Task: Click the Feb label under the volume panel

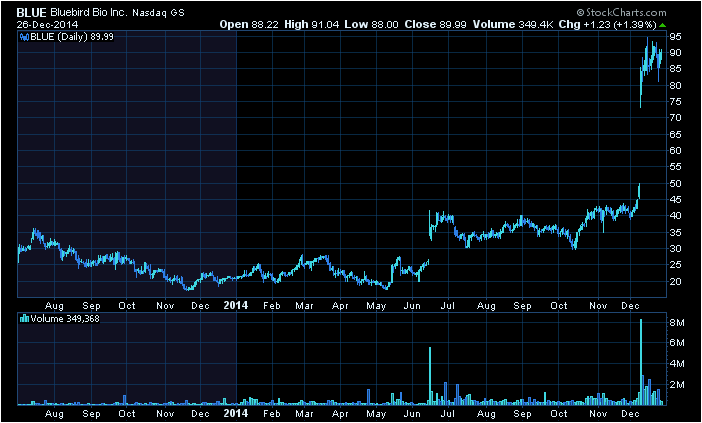Action: 272,414
